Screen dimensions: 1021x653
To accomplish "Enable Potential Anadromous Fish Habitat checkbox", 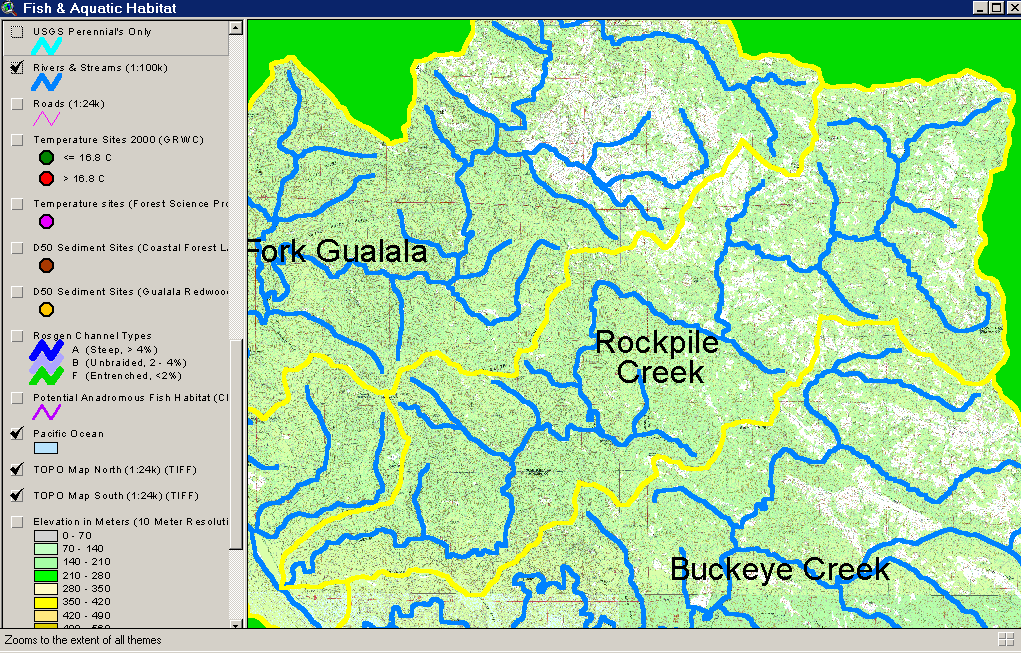I will 18,398.
